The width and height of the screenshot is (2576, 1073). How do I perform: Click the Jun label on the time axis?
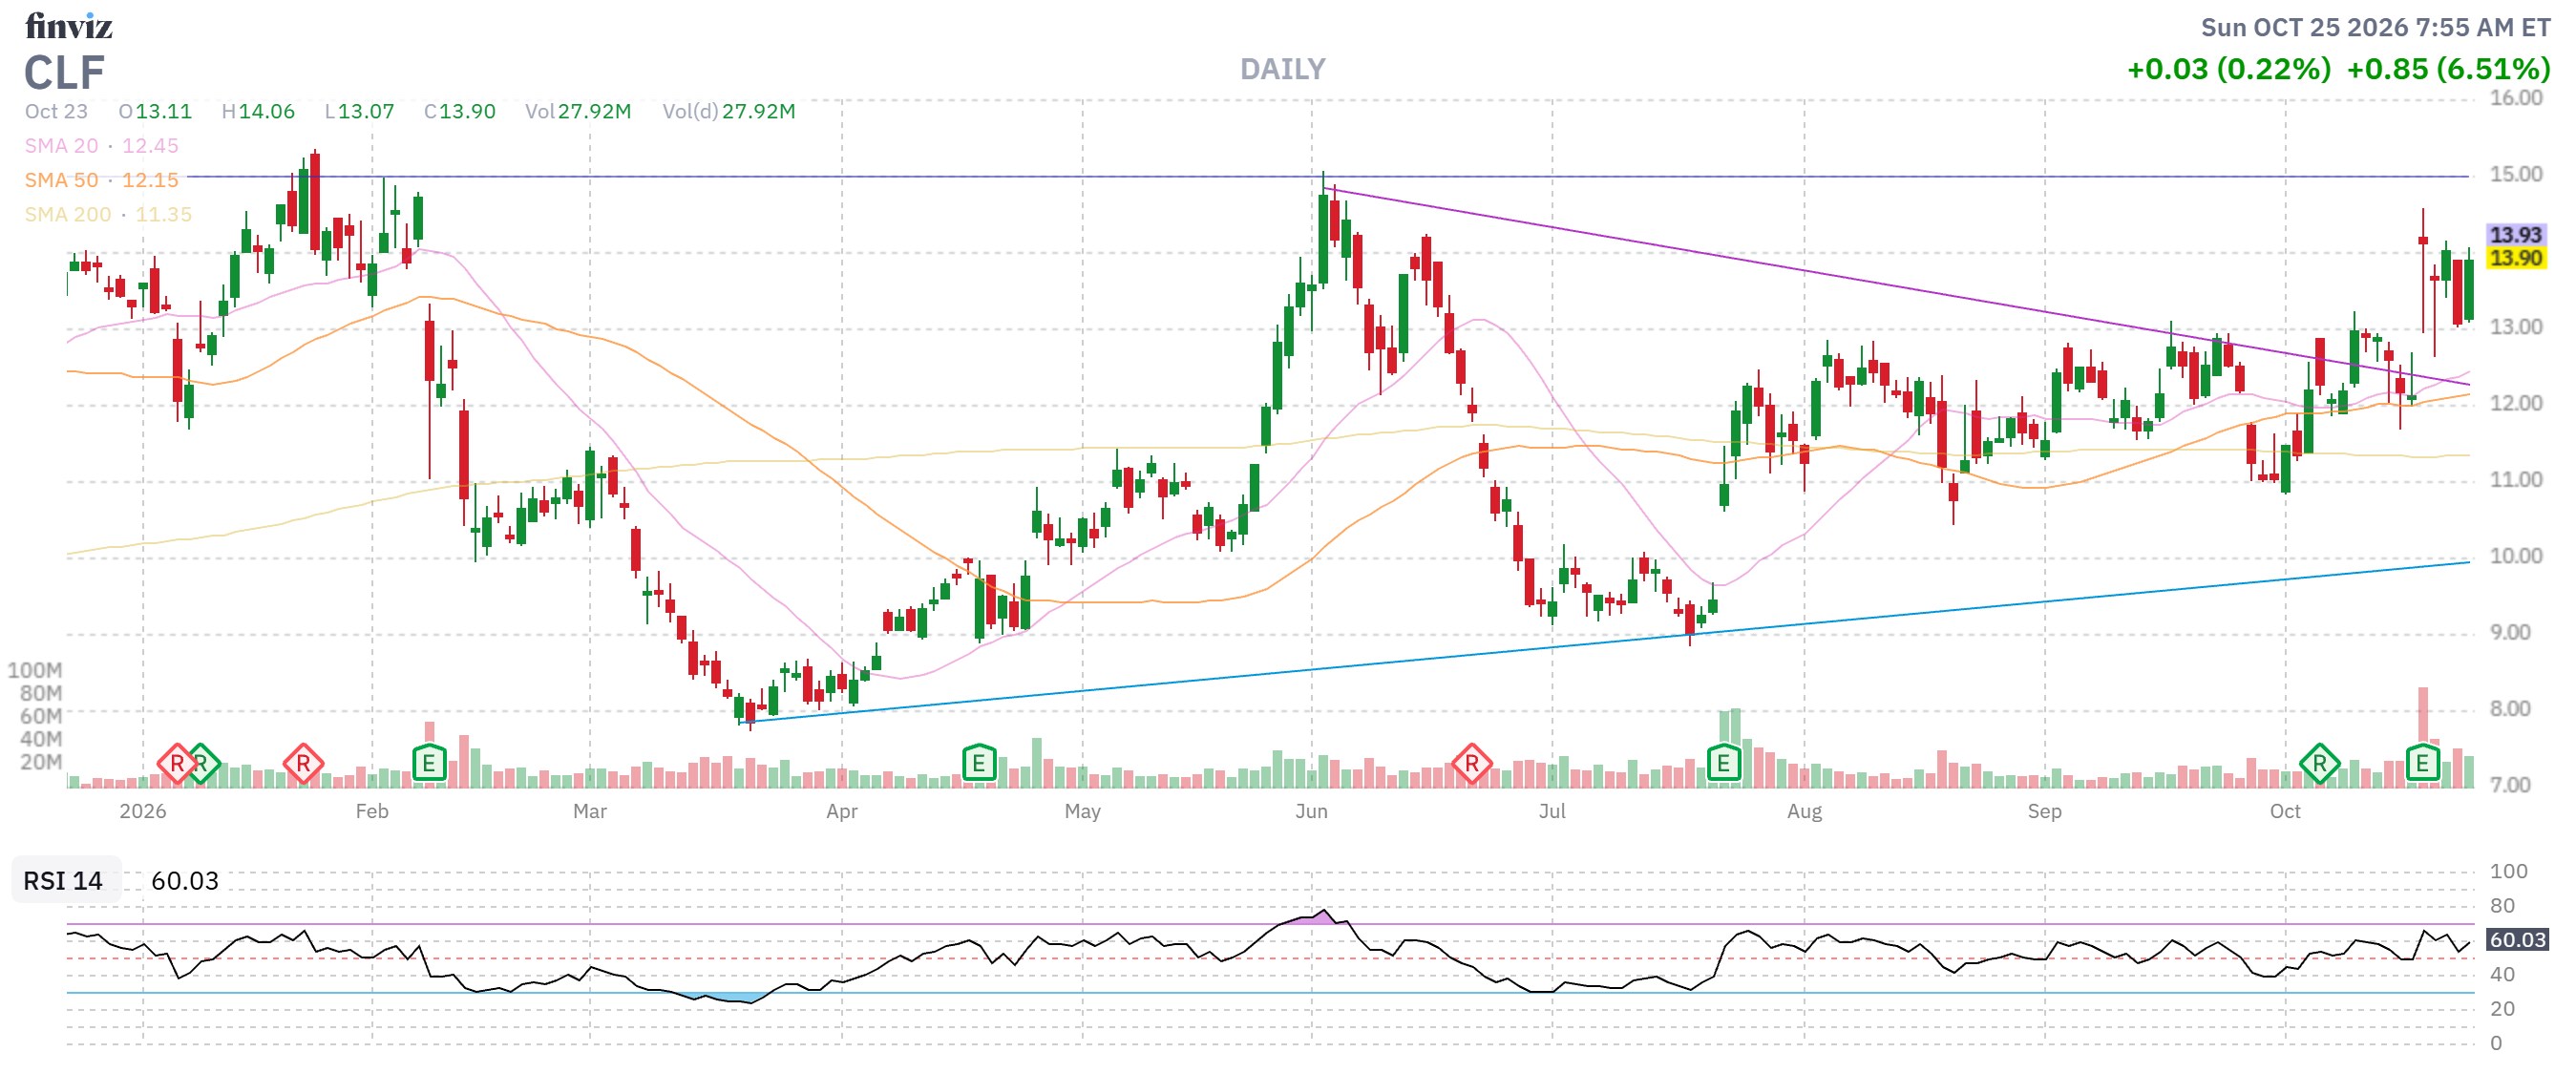1312,811
